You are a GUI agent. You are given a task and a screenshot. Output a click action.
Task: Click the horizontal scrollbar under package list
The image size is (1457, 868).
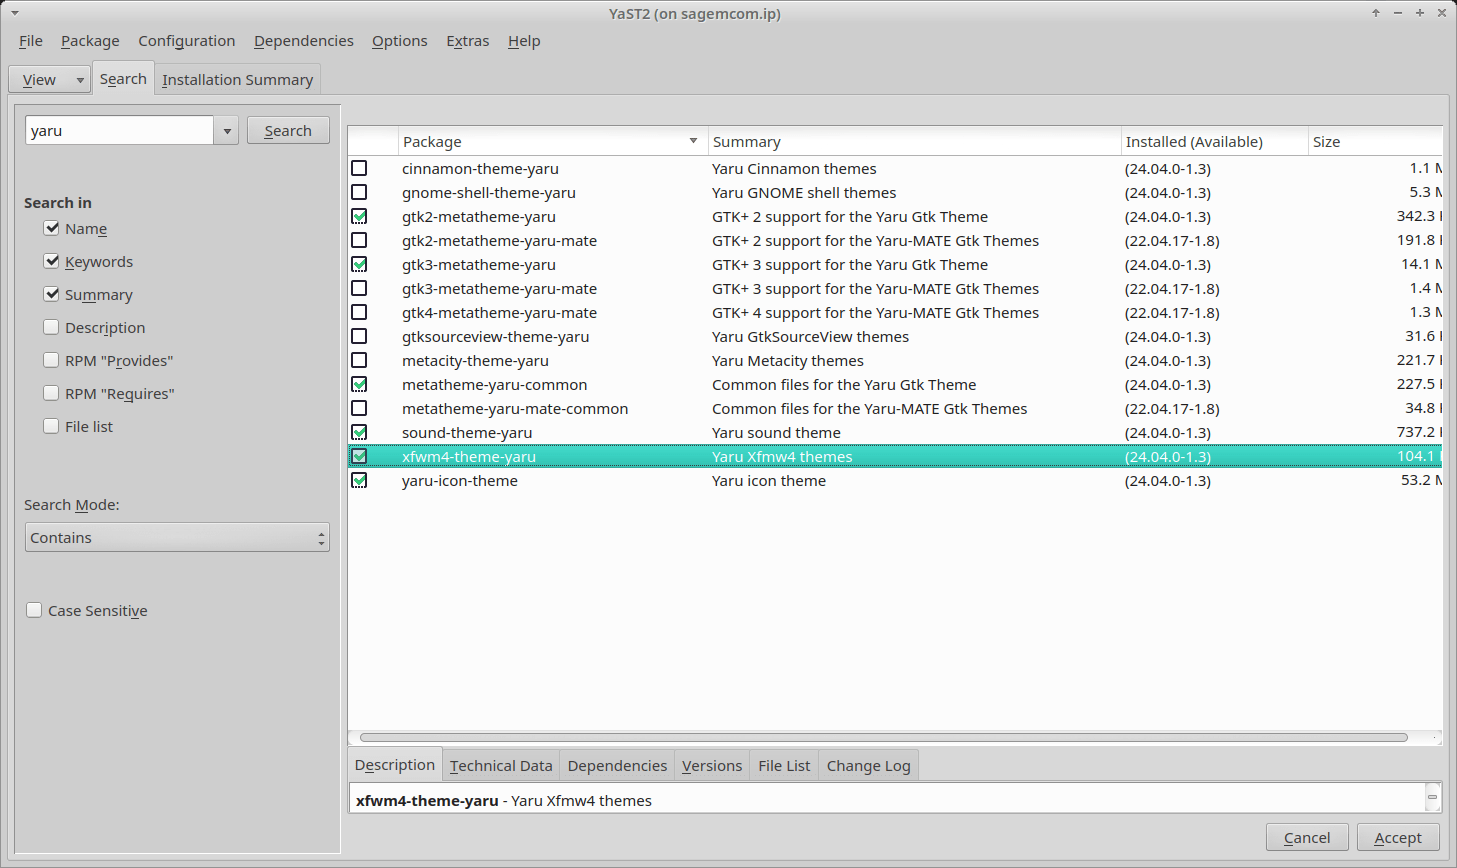[x=883, y=738]
